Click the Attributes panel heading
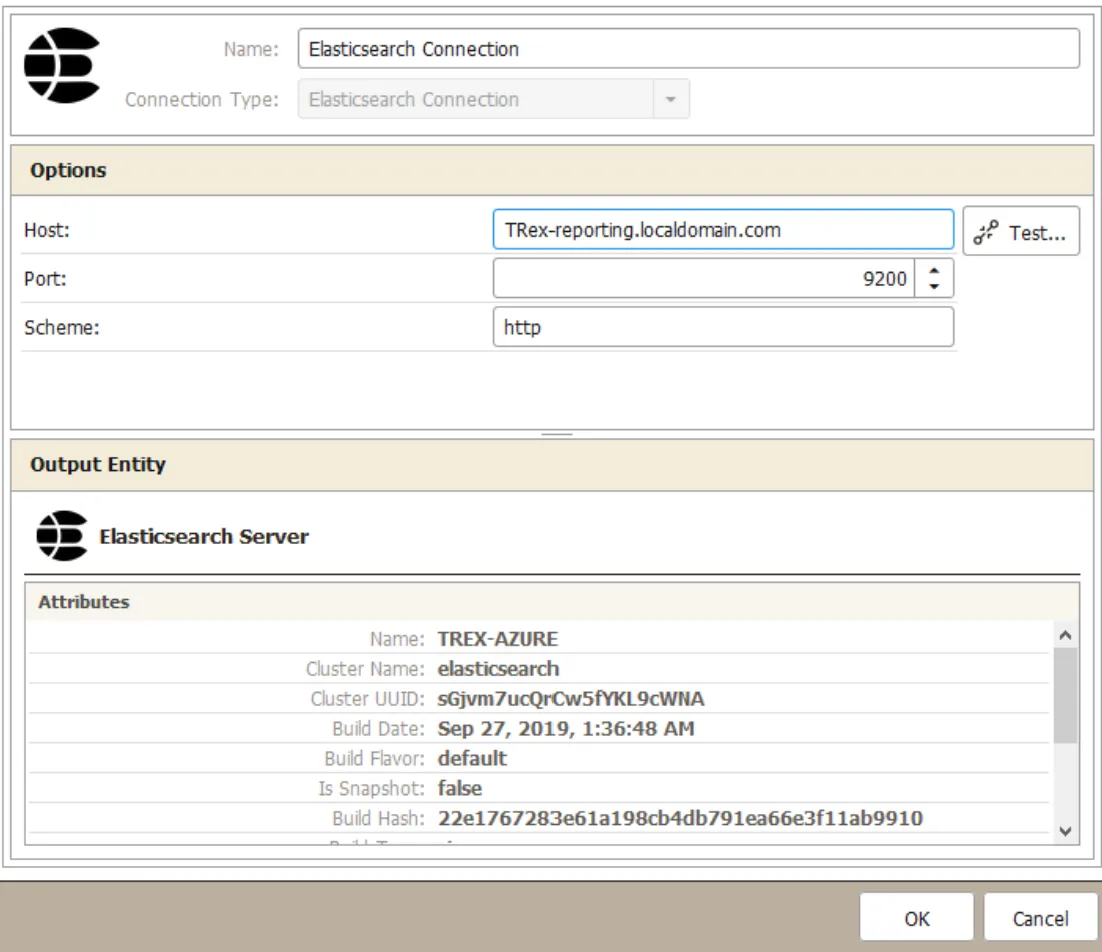The width and height of the screenshot is (1102, 952). click(84, 602)
